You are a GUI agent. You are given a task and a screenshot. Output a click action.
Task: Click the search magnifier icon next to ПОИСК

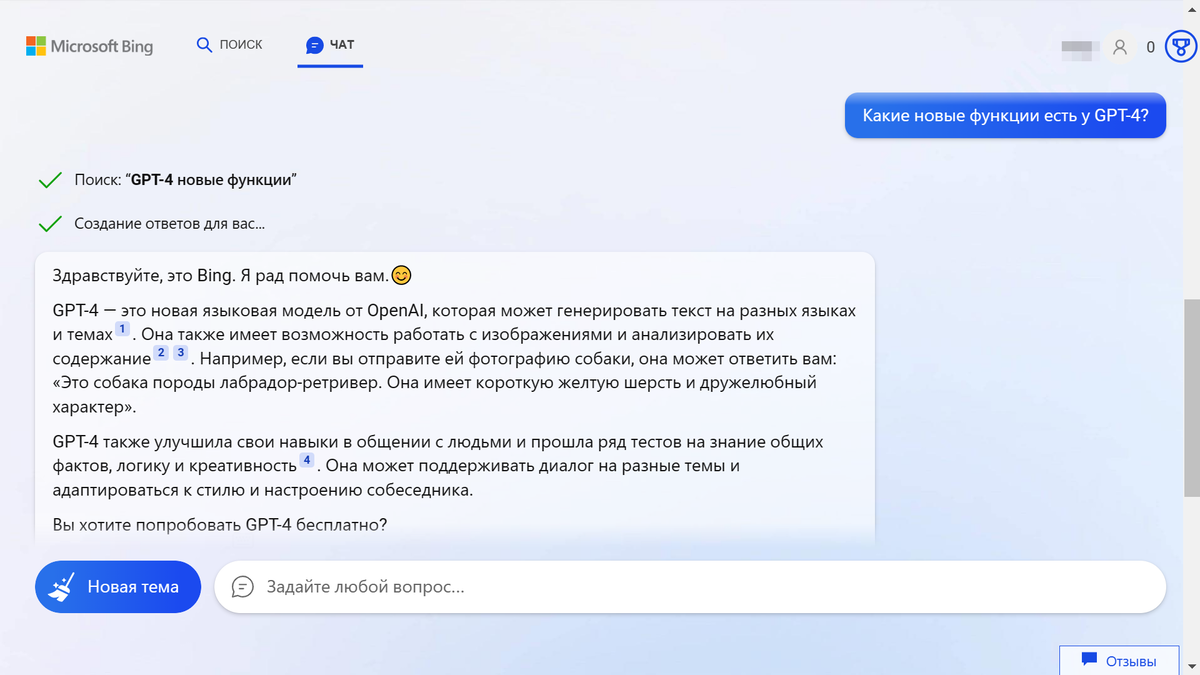tap(205, 45)
